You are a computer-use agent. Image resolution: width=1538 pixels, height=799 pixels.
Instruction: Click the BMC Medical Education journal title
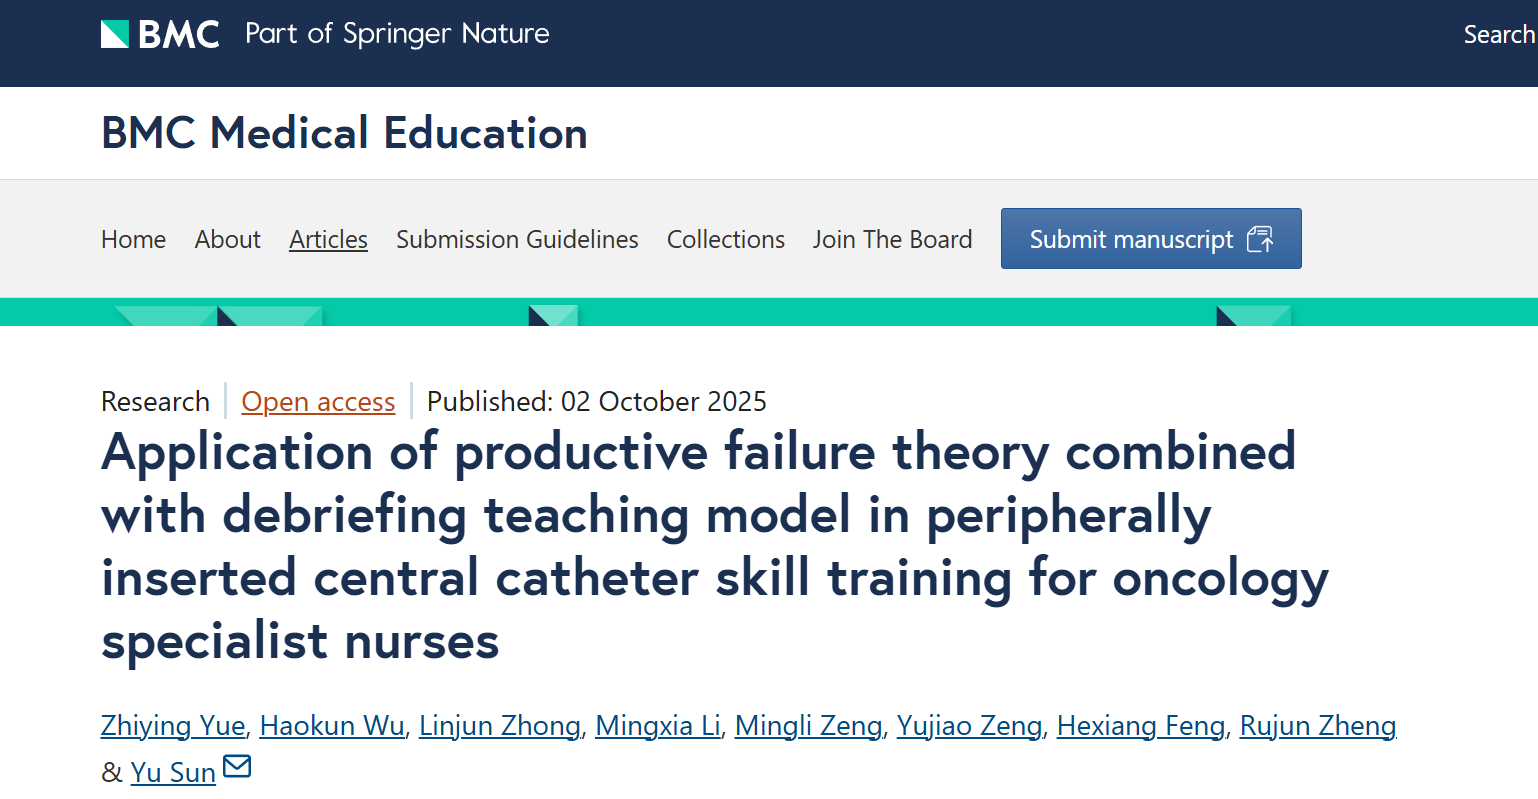344,133
